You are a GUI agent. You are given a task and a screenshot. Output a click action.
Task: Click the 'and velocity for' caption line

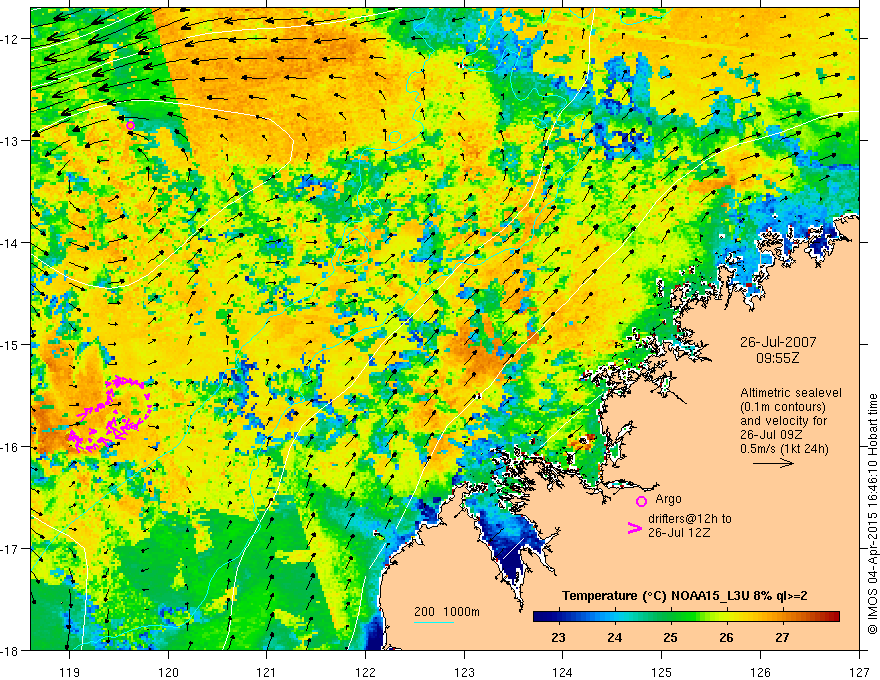(x=783, y=421)
